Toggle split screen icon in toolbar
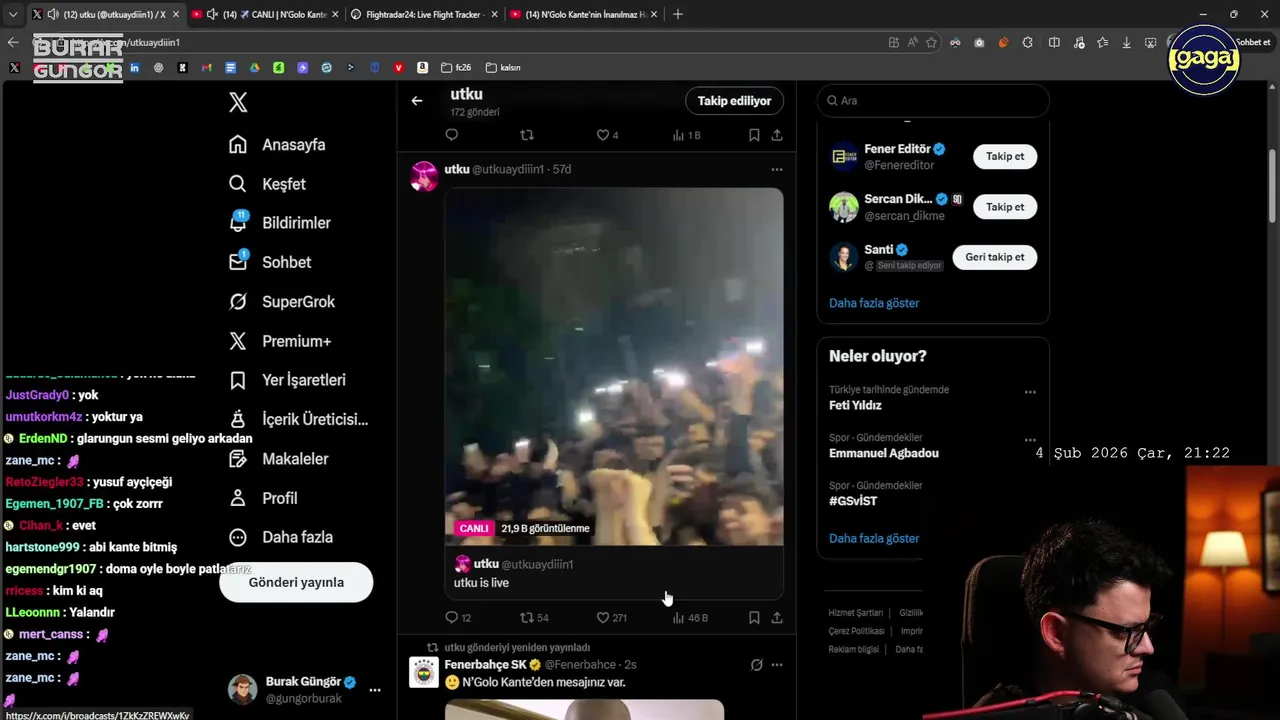 1054,42
